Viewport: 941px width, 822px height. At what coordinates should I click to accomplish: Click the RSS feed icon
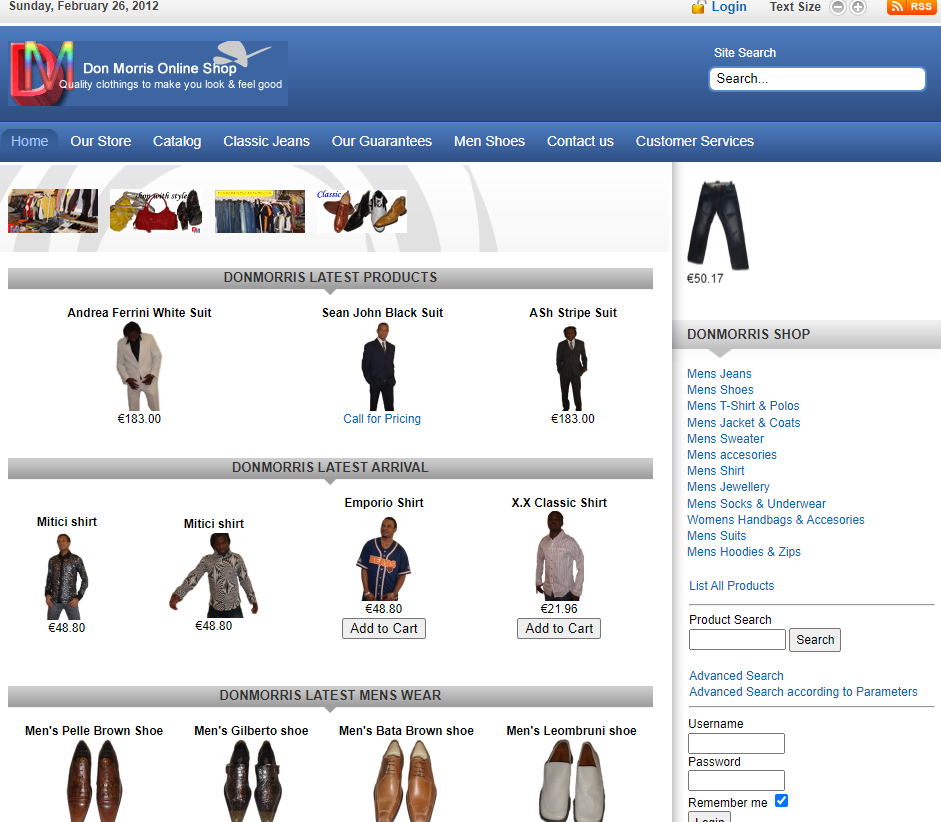[x=911, y=7]
